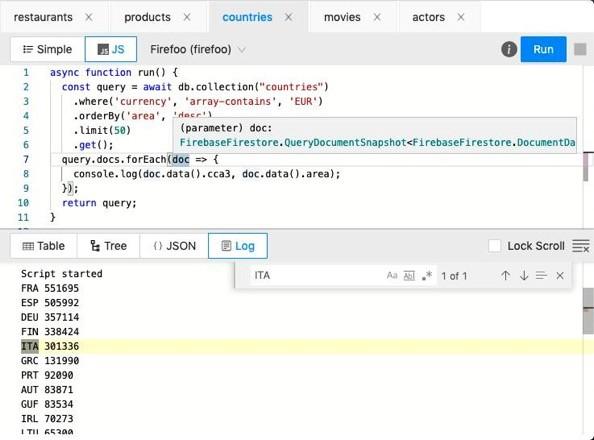The width and height of the screenshot is (594, 440).
Task: Open the Firefoo (firefoo) project dropdown
Action: [x=198, y=49]
